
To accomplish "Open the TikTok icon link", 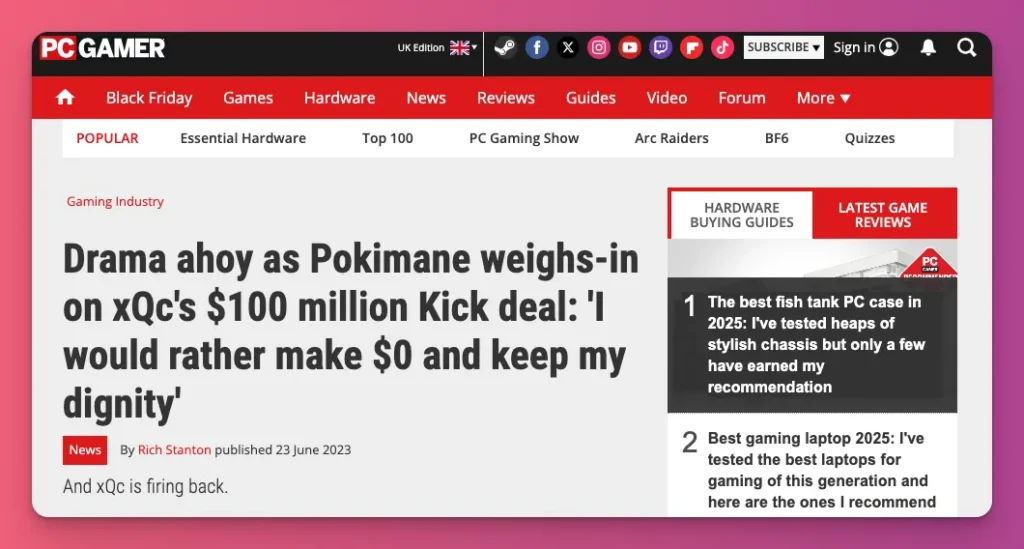I will [722, 47].
